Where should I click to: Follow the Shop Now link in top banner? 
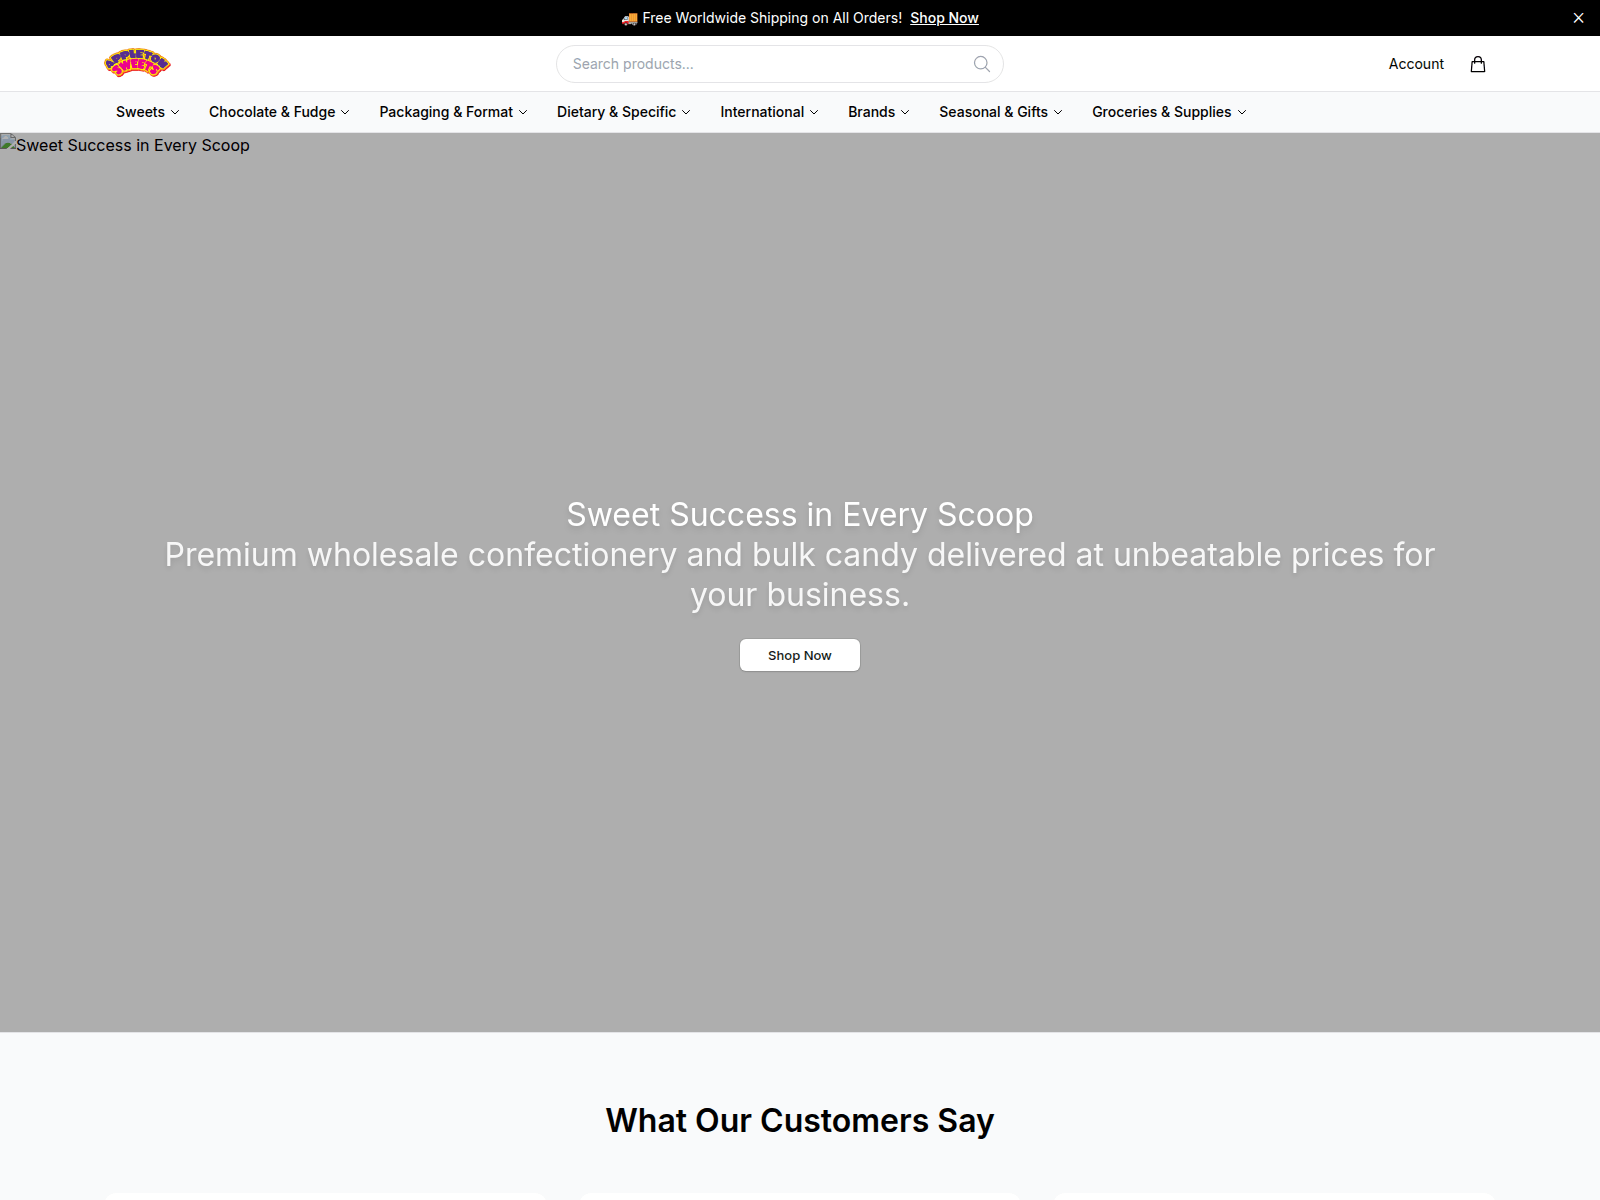944,18
